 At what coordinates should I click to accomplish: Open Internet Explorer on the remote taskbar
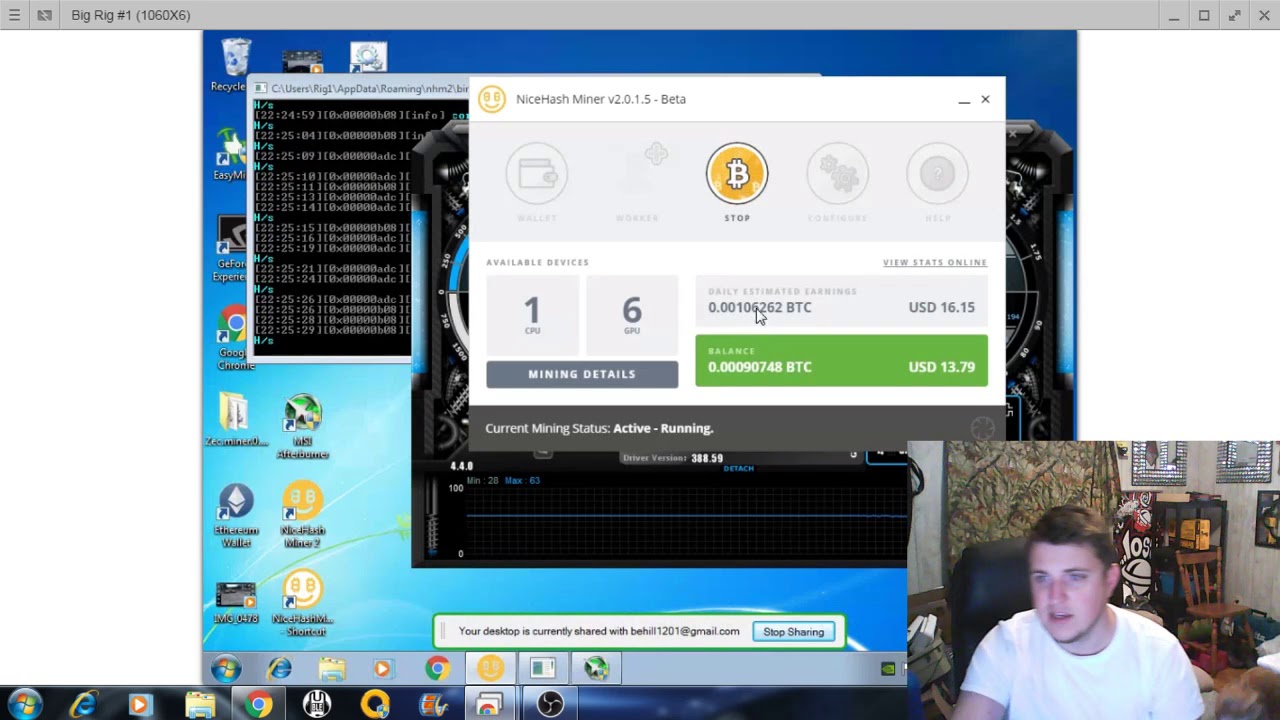pos(279,668)
